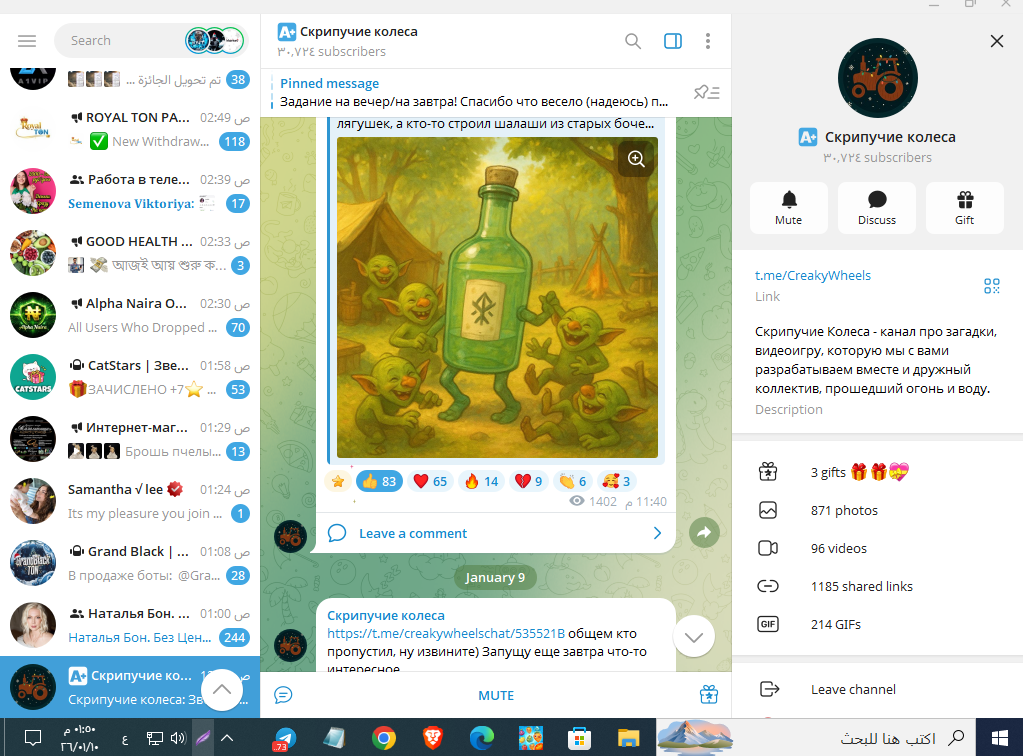Launch Google Chrome from taskbar

[x=384, y=738]
